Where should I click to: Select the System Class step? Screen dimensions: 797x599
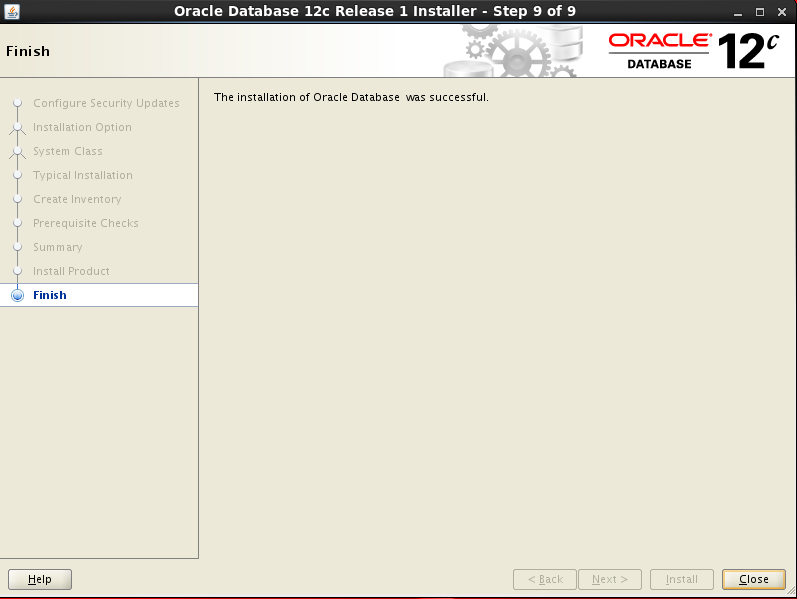(x=68, y=151)
